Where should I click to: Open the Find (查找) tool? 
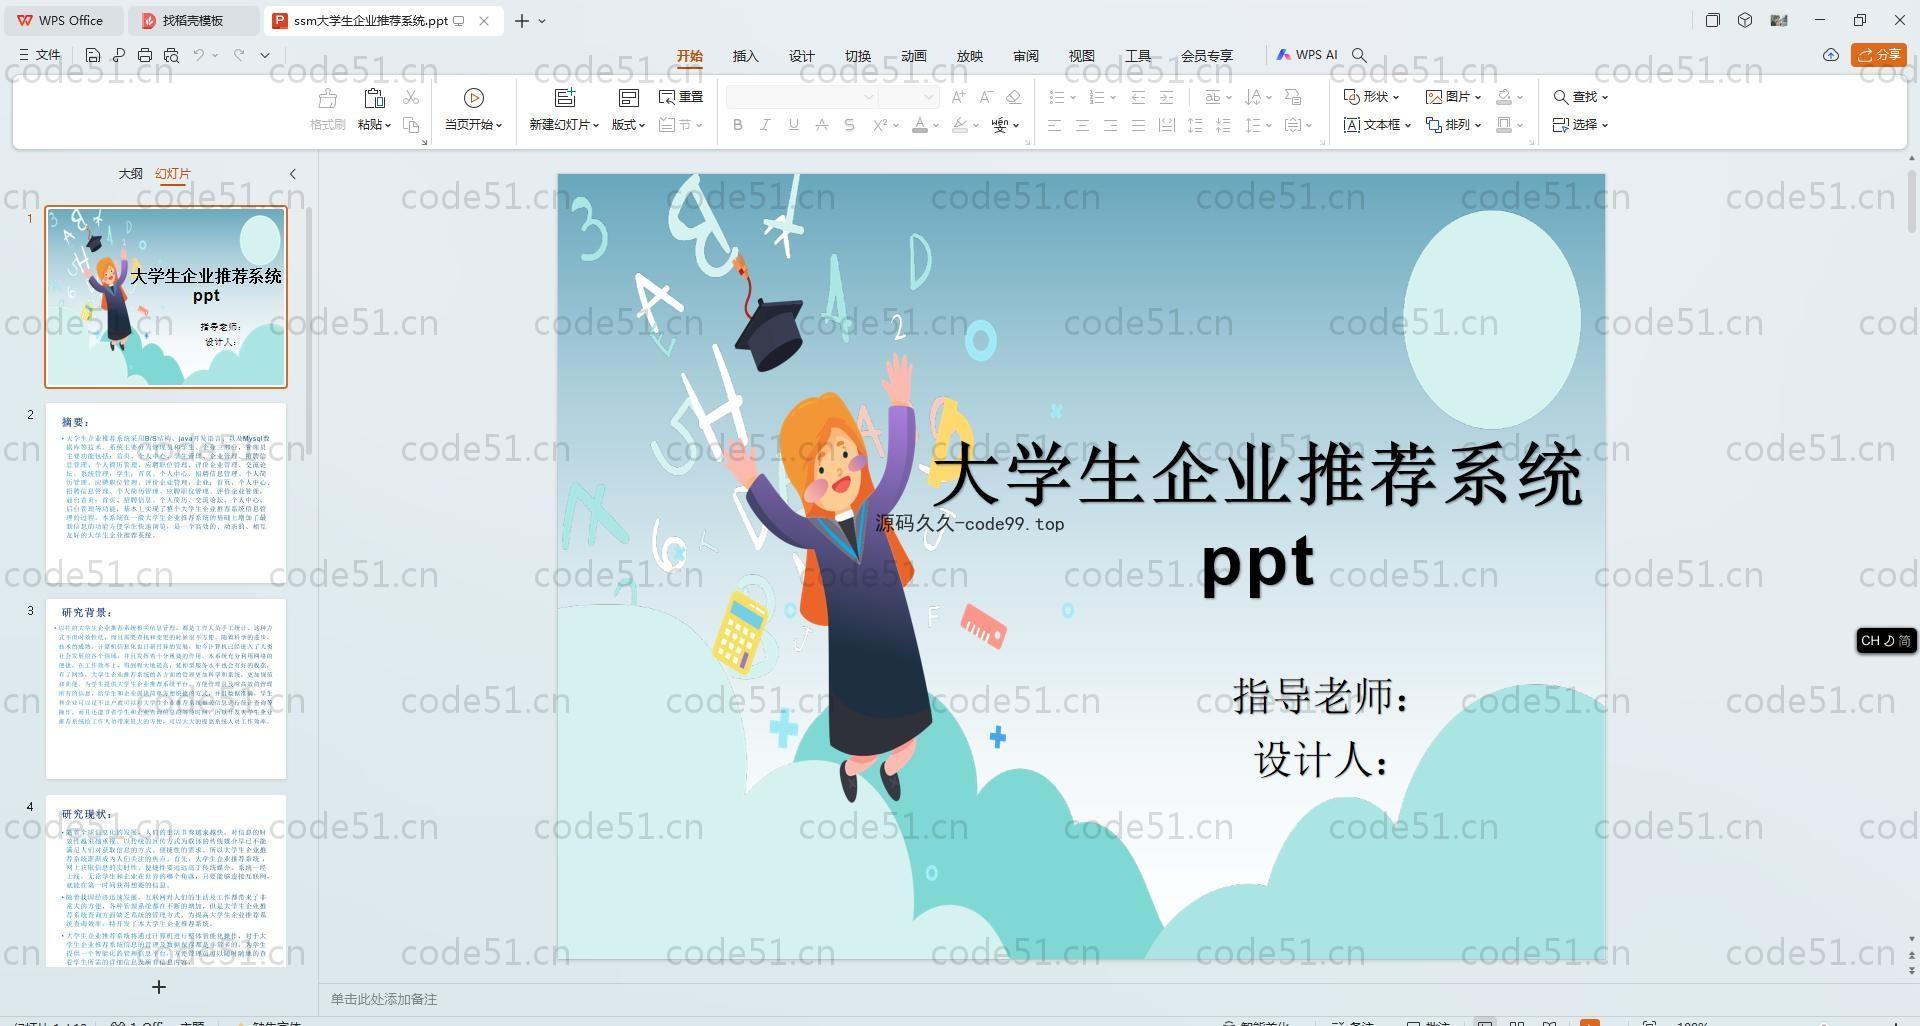[1580, 97]
